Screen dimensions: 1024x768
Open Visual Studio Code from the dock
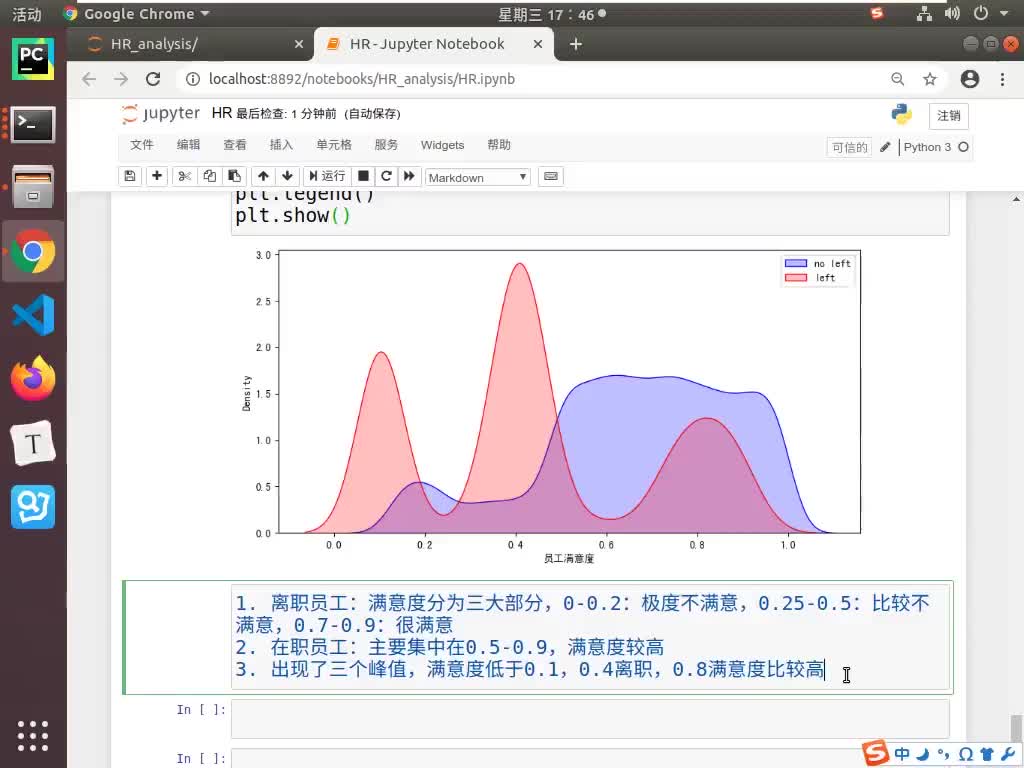click(33, 315)
